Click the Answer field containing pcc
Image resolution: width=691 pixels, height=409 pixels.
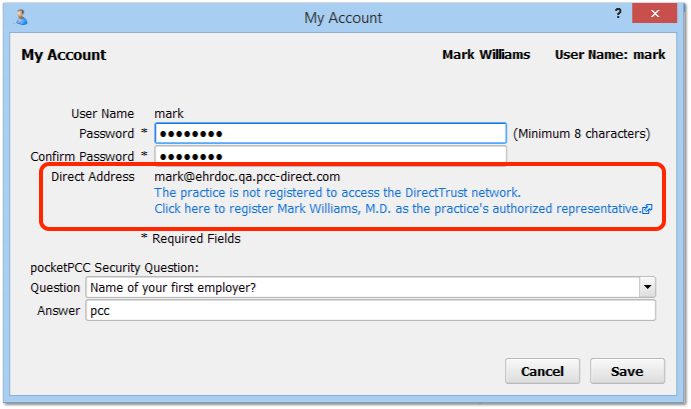370,310
